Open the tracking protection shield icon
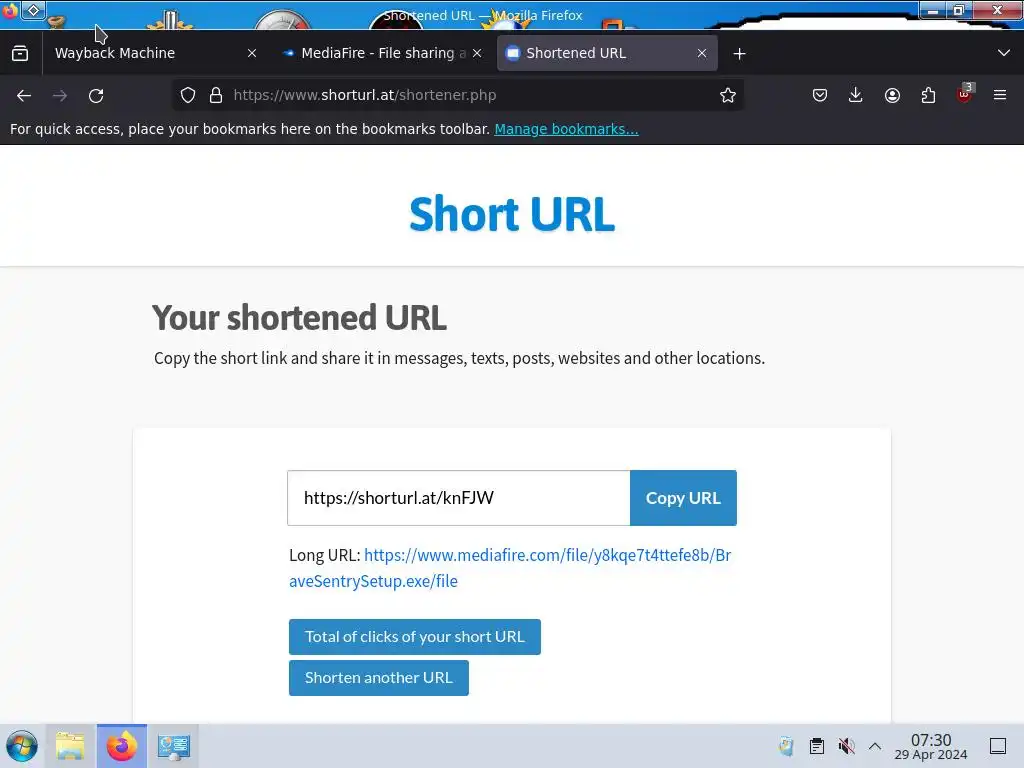 pos(188,95)
